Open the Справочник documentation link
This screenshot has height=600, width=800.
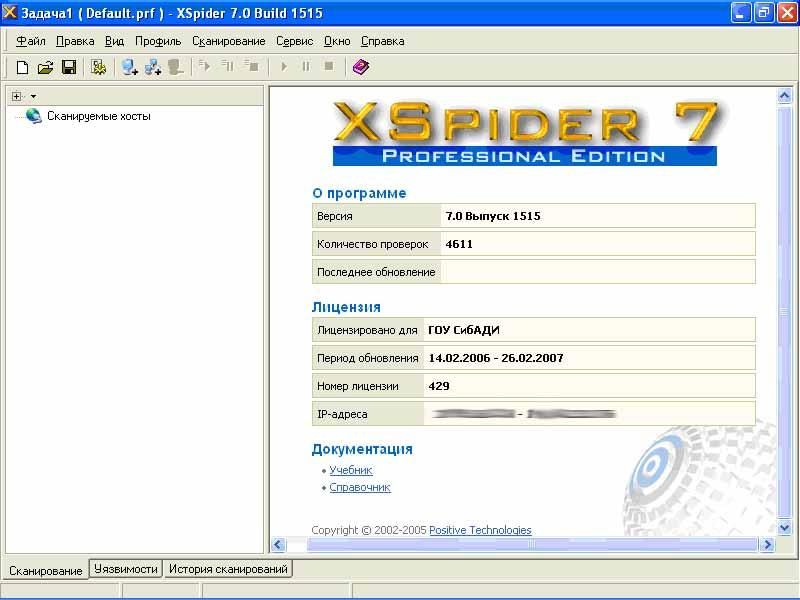point(360,487)
